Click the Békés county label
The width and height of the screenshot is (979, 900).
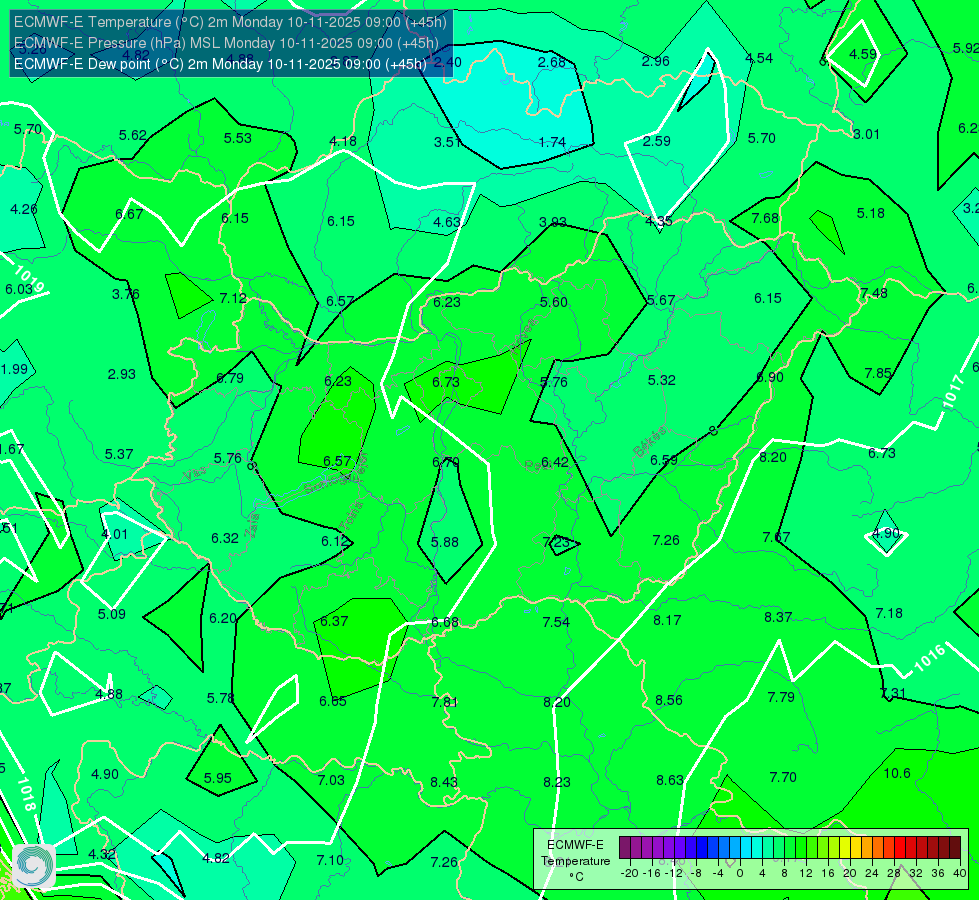(x=650, y=441)
